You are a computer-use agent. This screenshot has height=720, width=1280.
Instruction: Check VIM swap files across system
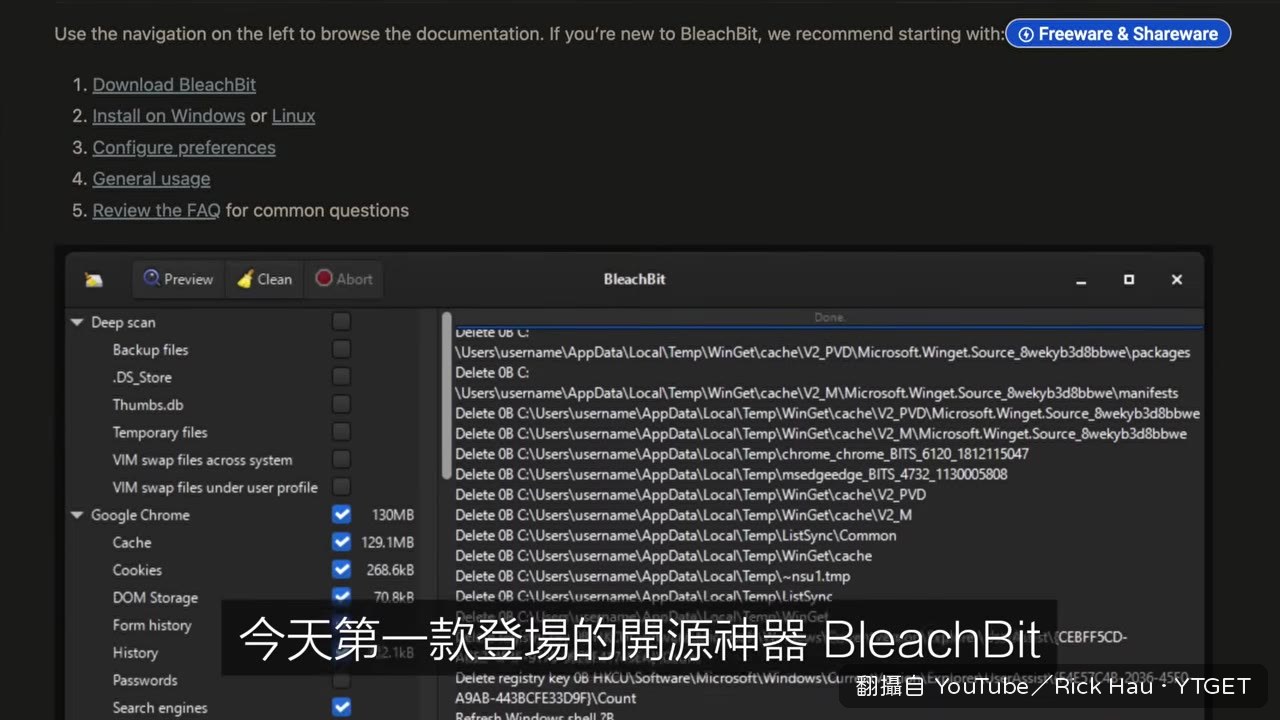pyautogui.click(x=342, y=460)
